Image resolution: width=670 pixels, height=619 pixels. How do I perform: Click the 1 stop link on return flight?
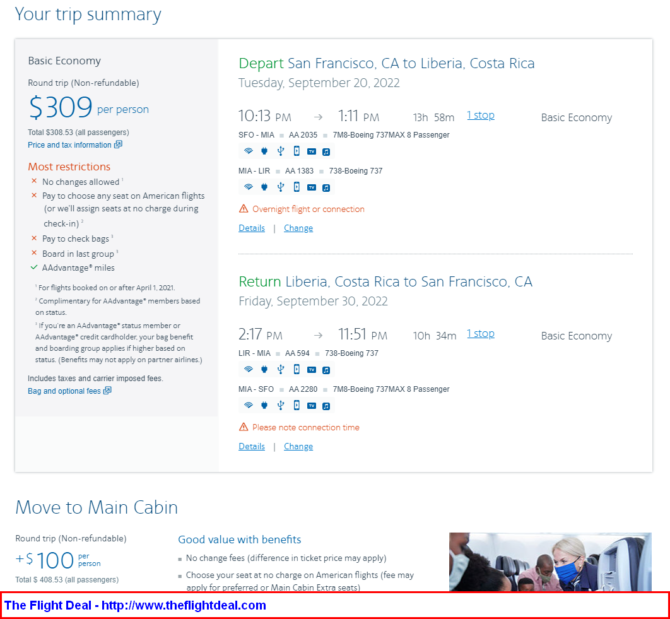point(480,333)
